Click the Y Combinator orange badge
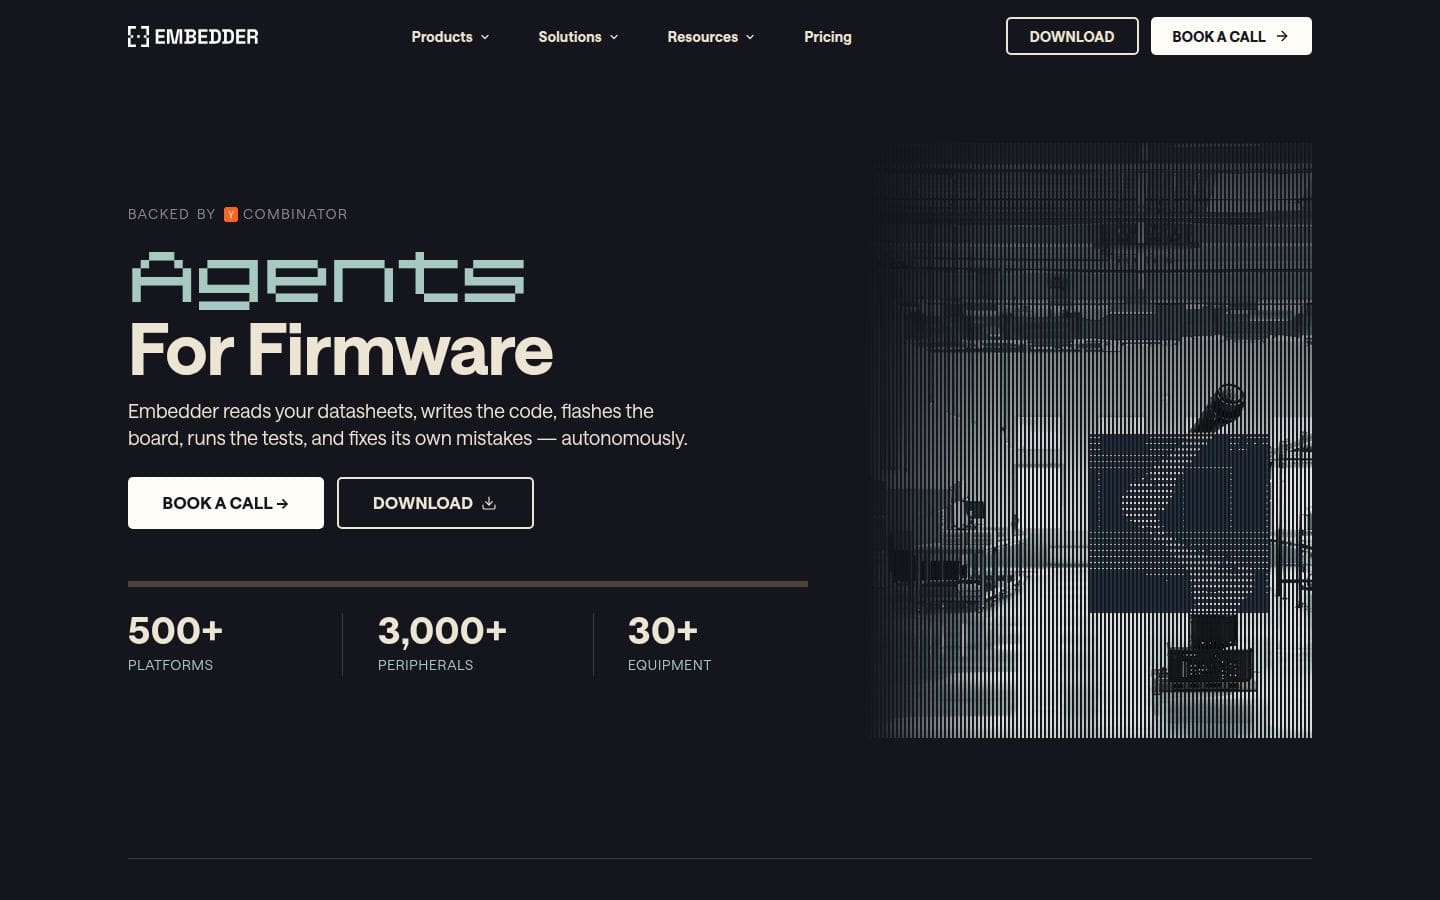1440x900 pixels. click(231, 214)
